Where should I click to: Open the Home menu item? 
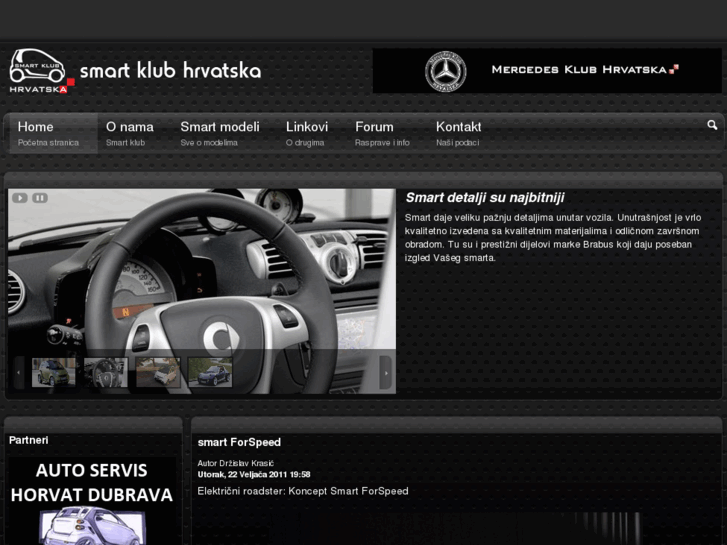click(x=52, y=133)
